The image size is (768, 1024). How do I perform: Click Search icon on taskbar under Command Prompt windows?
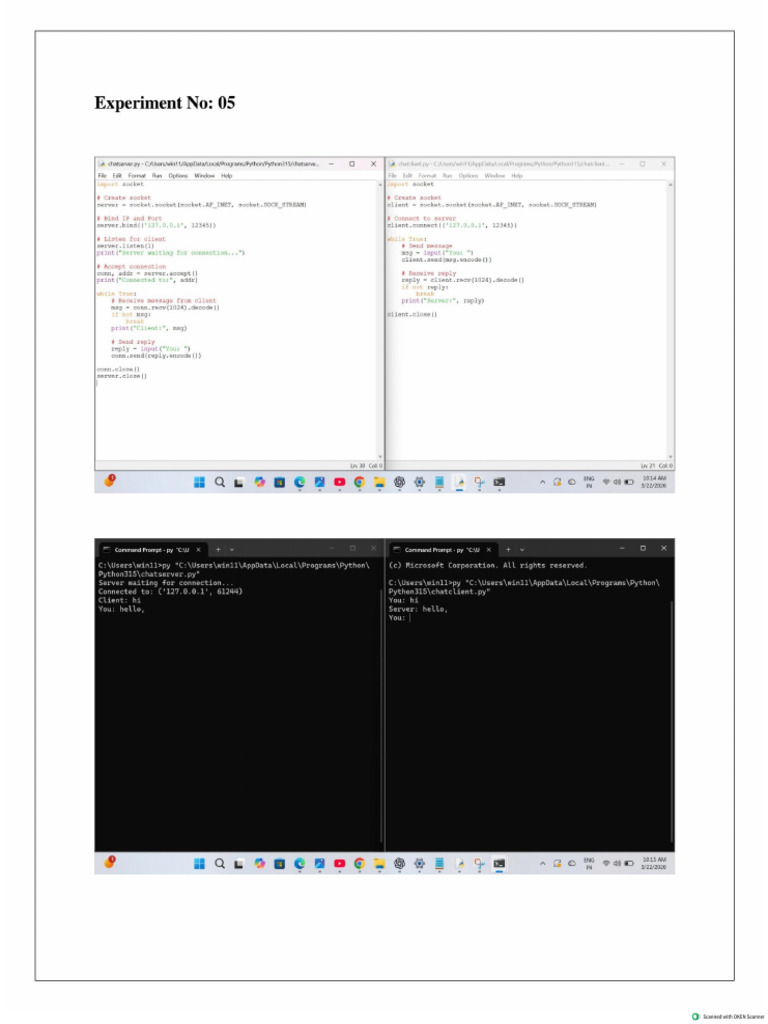[220, 863]
